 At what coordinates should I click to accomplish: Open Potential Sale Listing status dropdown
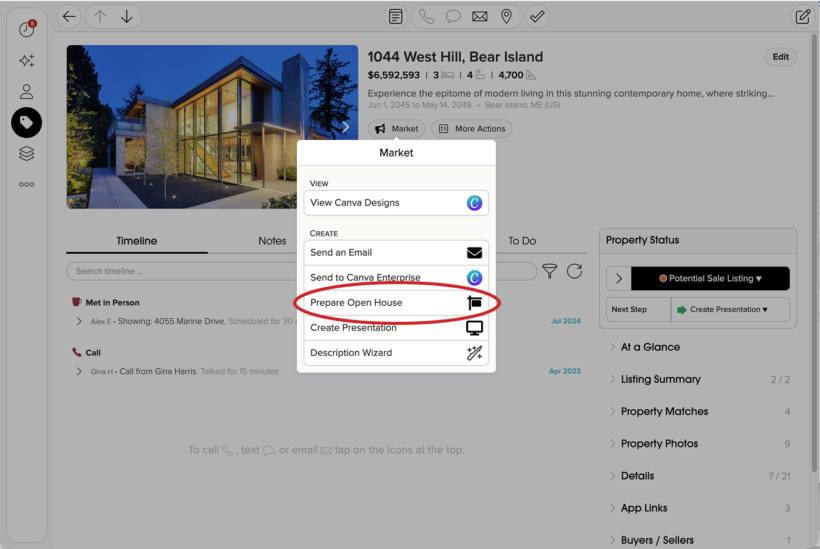[710, 278]
